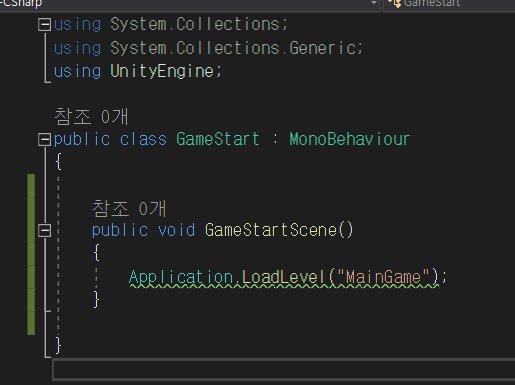This screenshot has height=385, width=515.
Task: Click the deprecated LoadLevel method name
Action: [283, 277]
